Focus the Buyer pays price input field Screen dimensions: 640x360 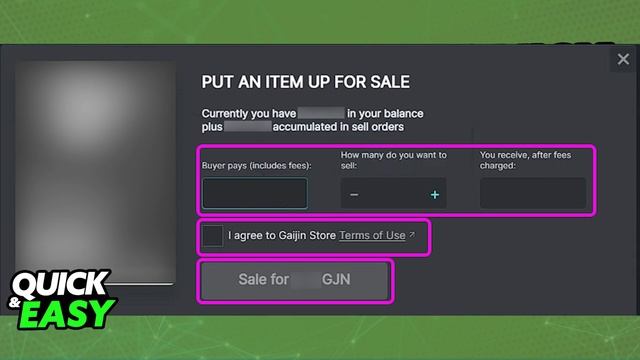click(255, 193)
